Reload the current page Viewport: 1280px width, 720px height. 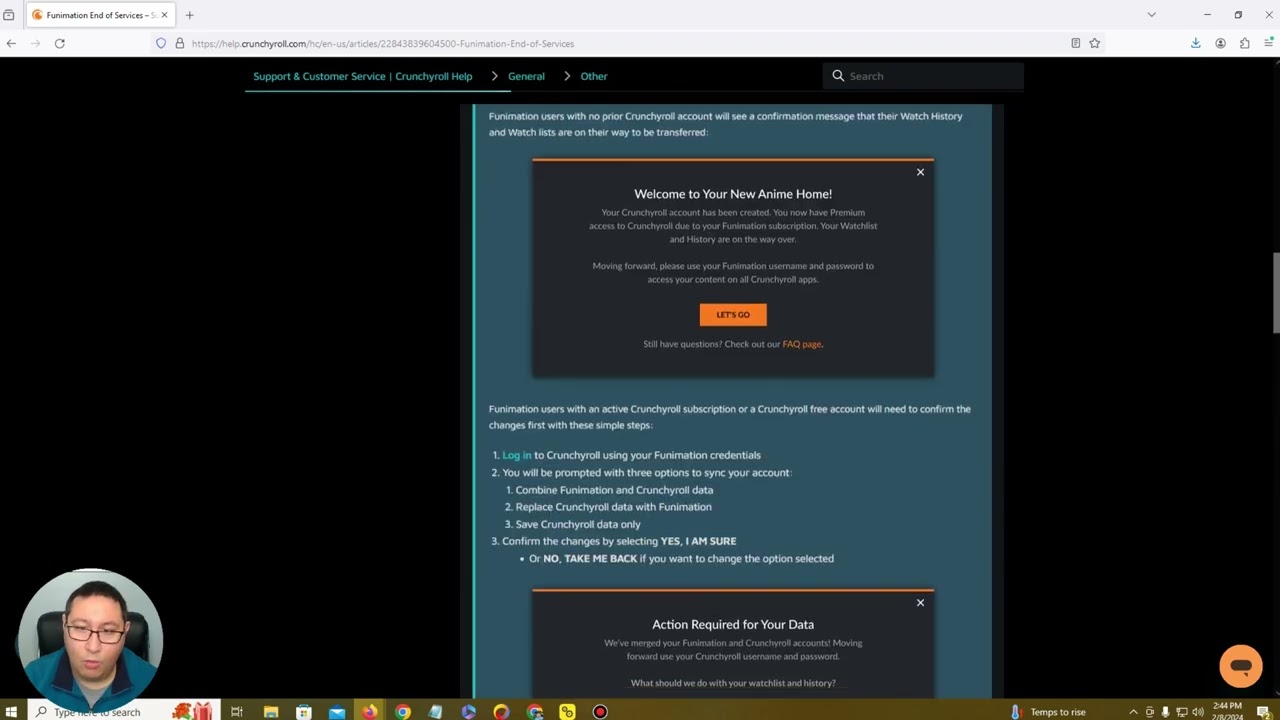60,43
